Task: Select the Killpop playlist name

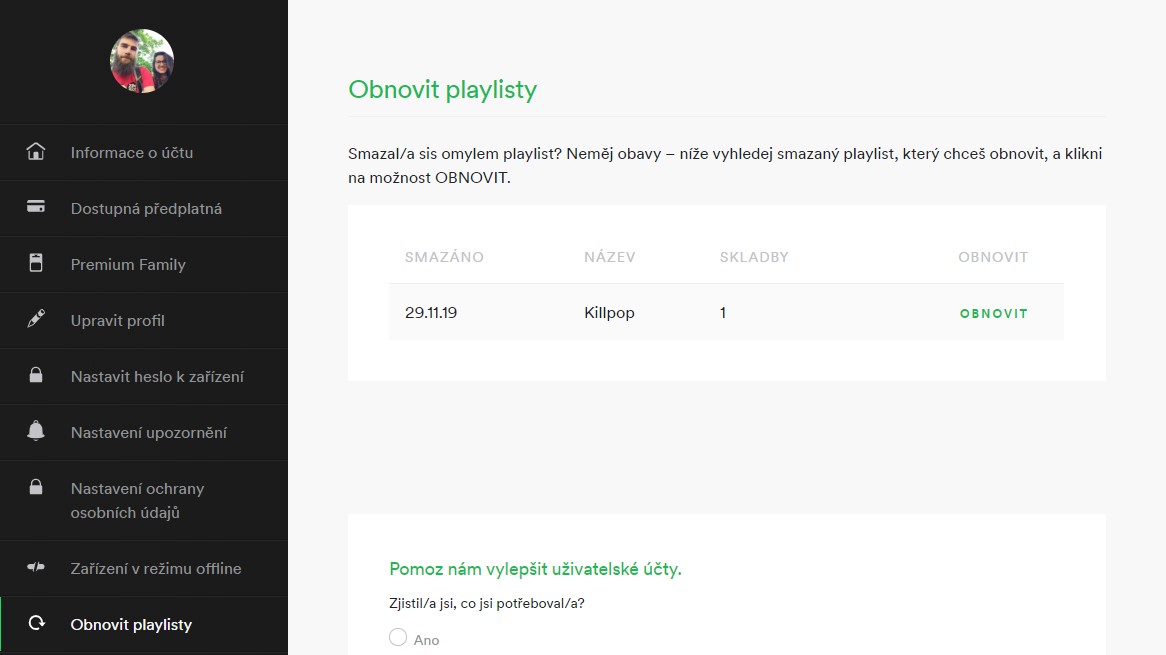Action: [609, 313]
